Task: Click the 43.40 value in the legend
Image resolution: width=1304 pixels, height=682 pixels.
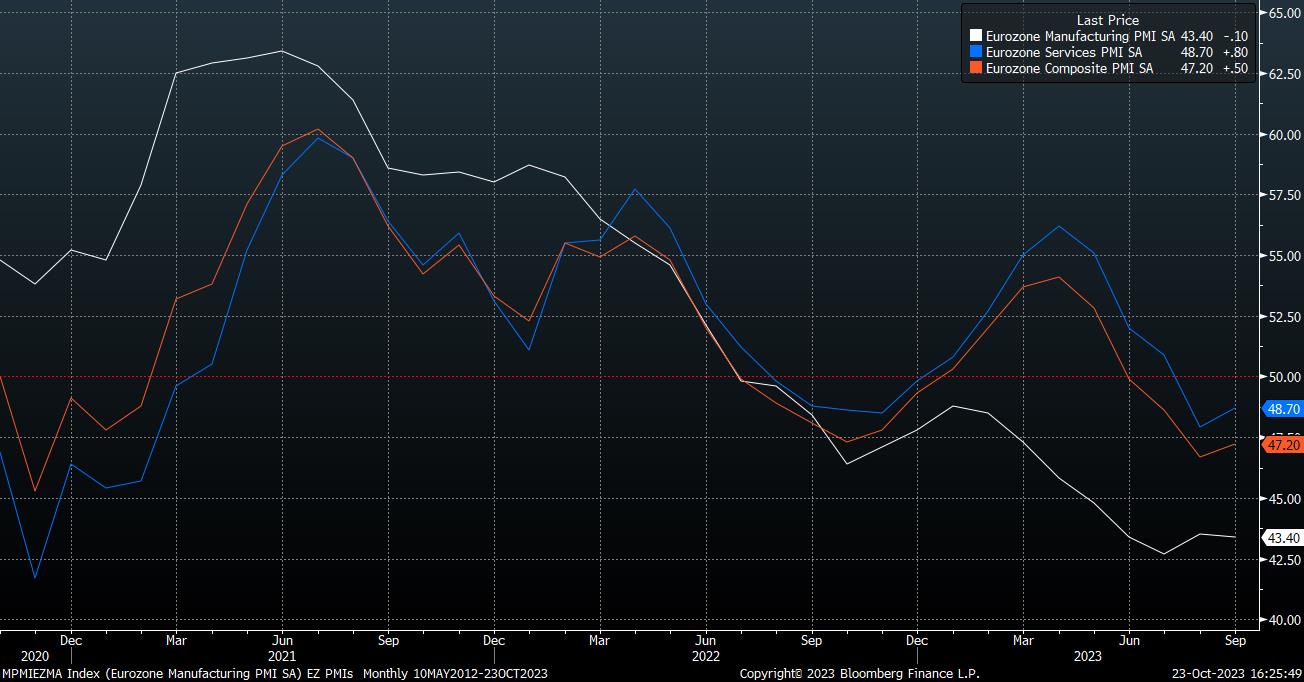Action: (1197, 36)
